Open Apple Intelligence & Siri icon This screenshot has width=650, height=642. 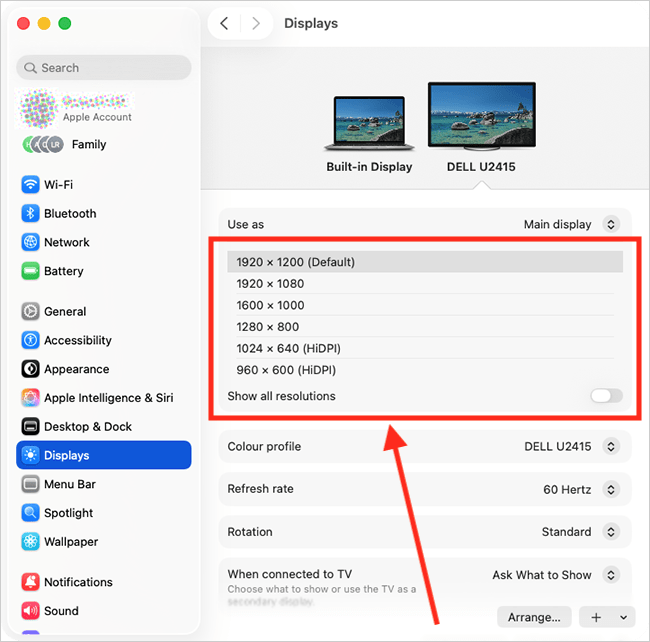tap(30, 398)
